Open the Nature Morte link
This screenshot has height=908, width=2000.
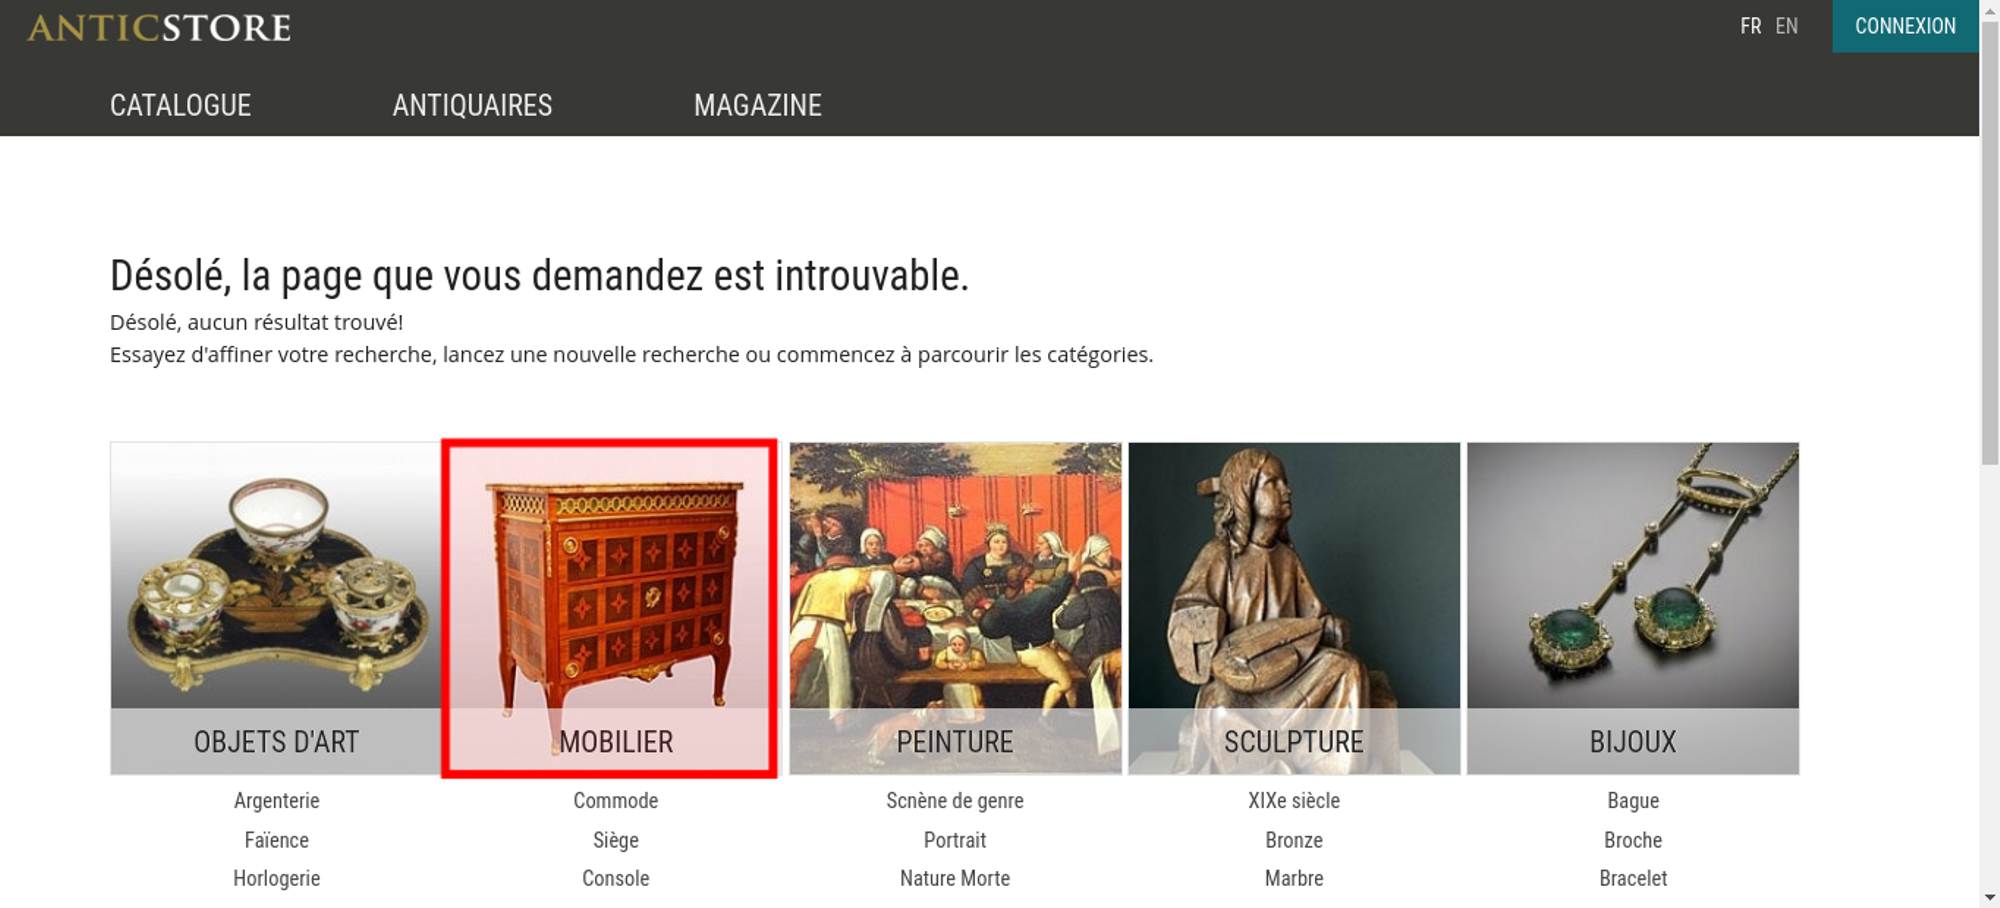coord(955,878)
